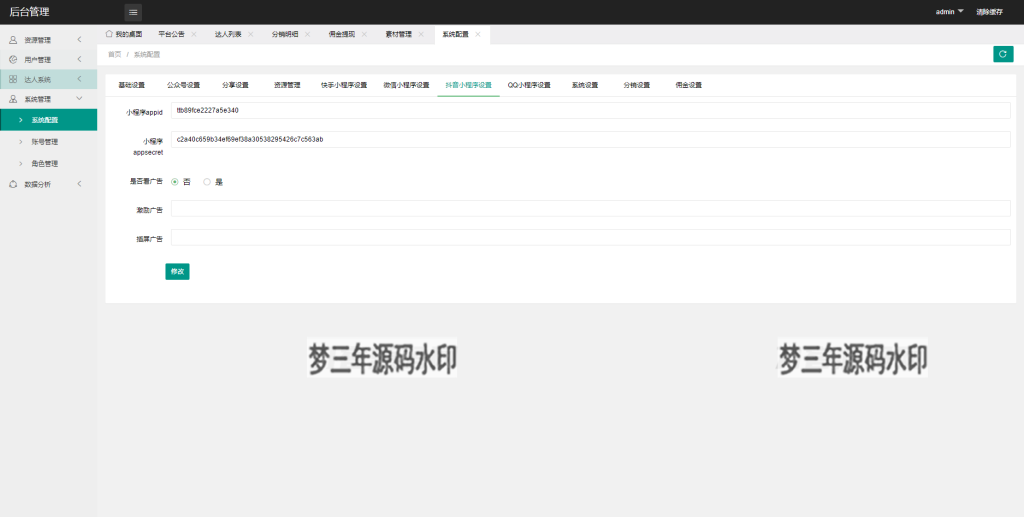
Task: Click the 资源管理 sidebar person icon
Action: pos(13,40)
